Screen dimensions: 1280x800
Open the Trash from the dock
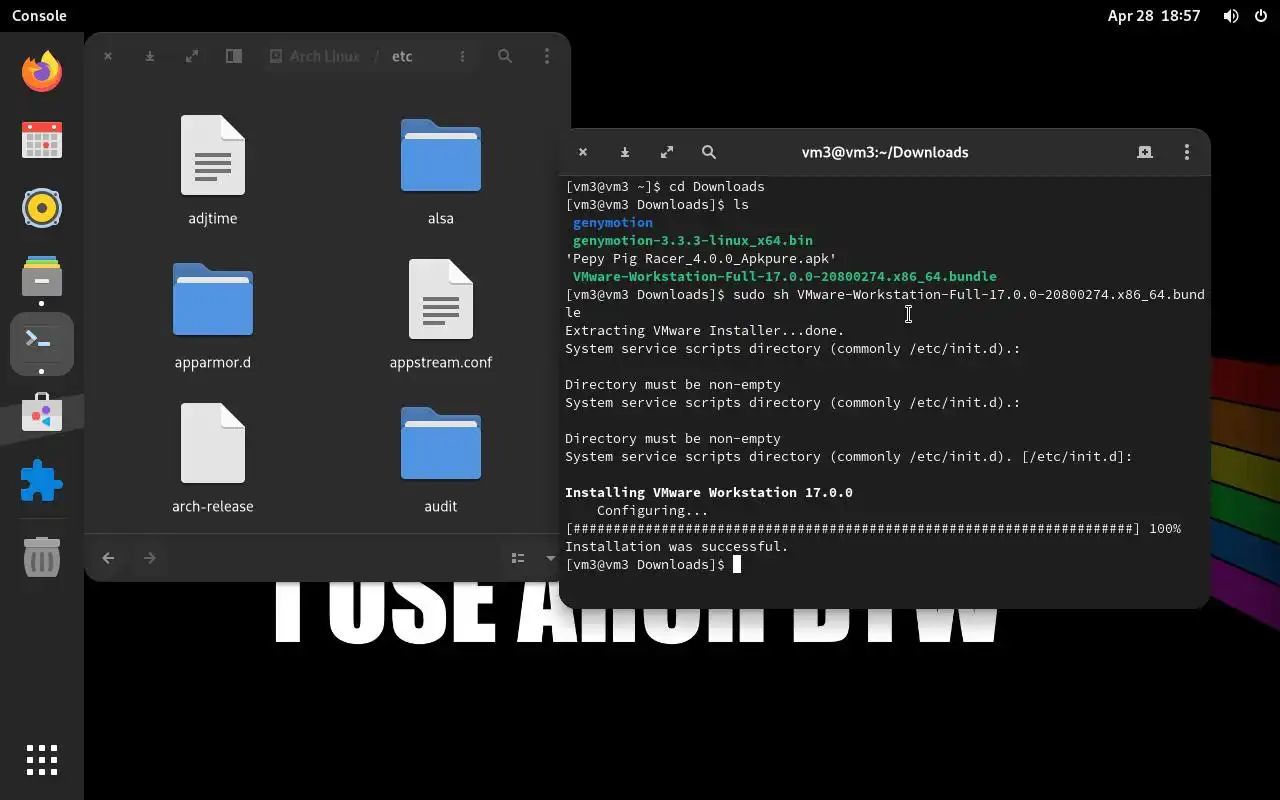[42, 556]
